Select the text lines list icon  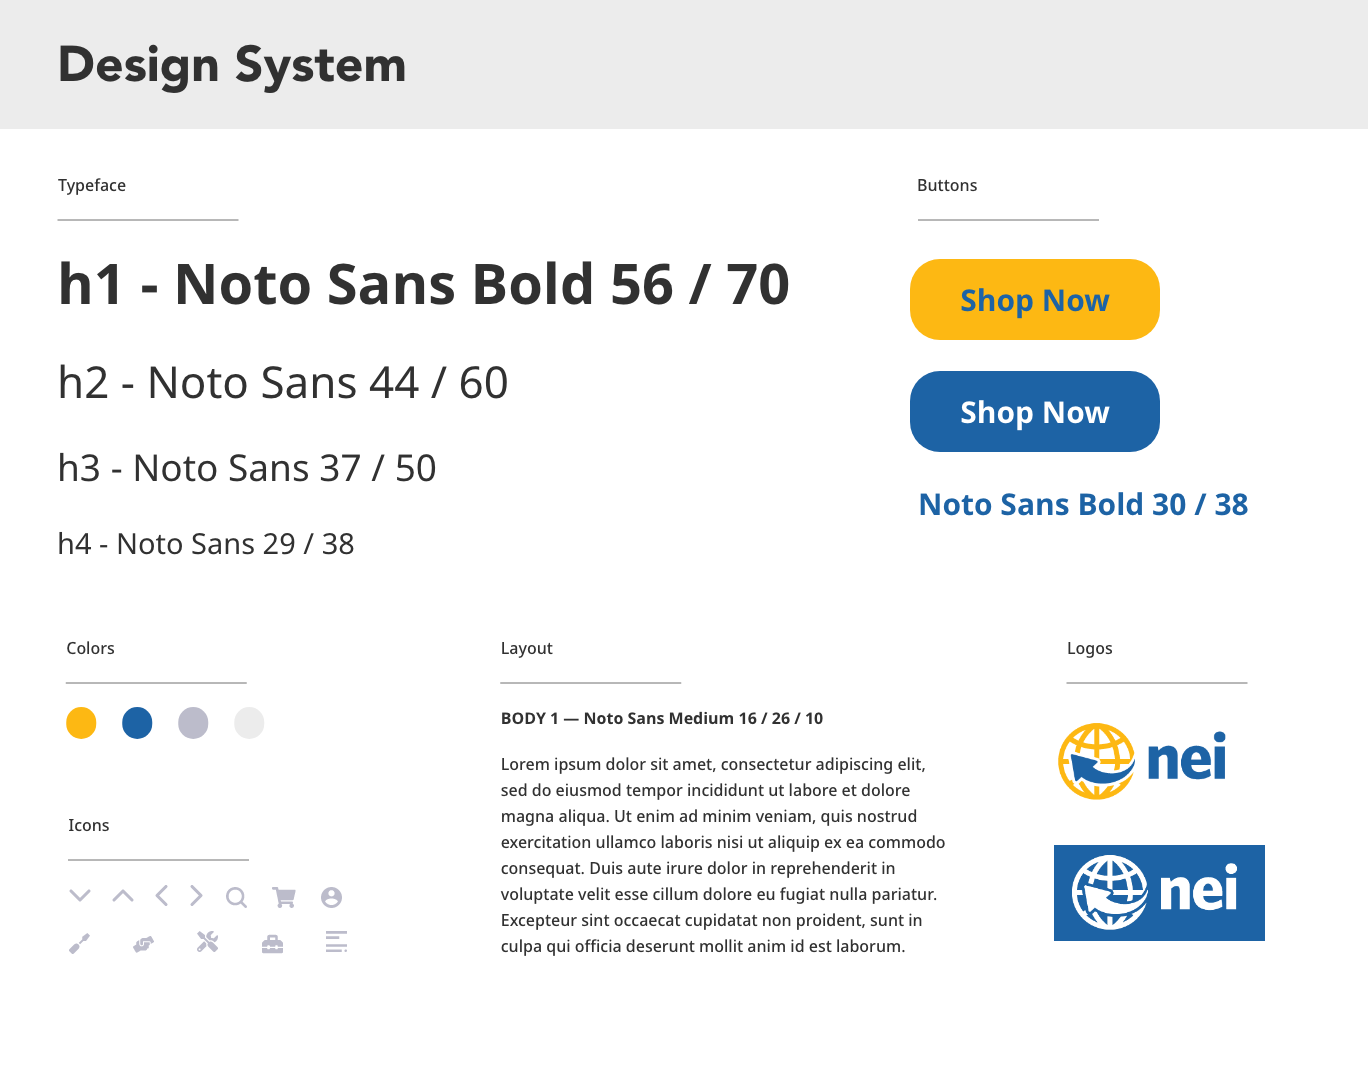point(336,942)
